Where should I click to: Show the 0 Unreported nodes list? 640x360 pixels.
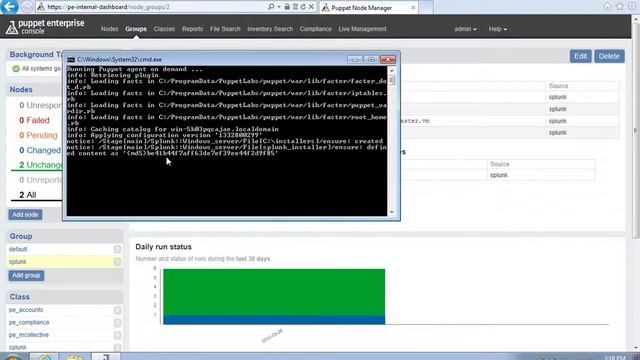(x=41, y=180)
